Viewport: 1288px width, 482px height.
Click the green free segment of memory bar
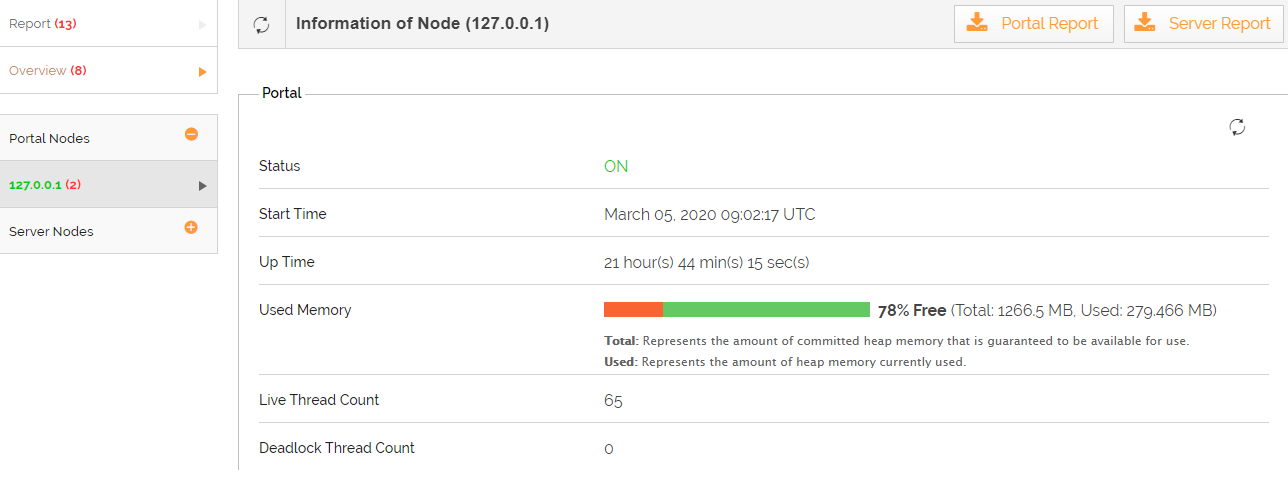pos(766,310)
